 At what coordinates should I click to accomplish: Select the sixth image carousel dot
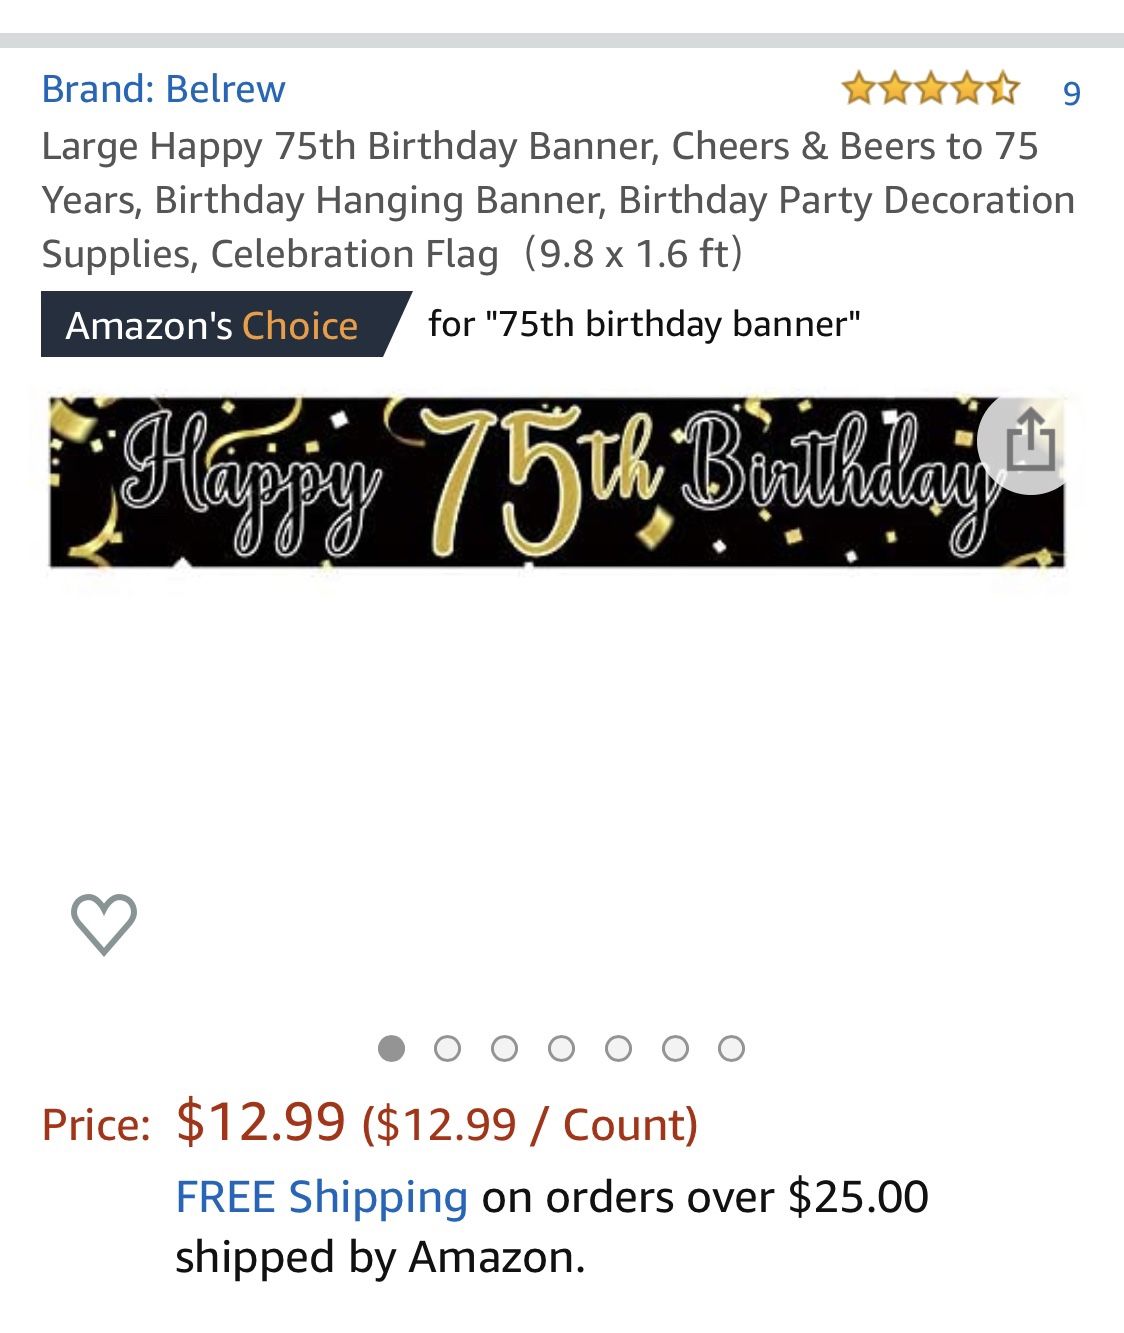pos(675,1048)
